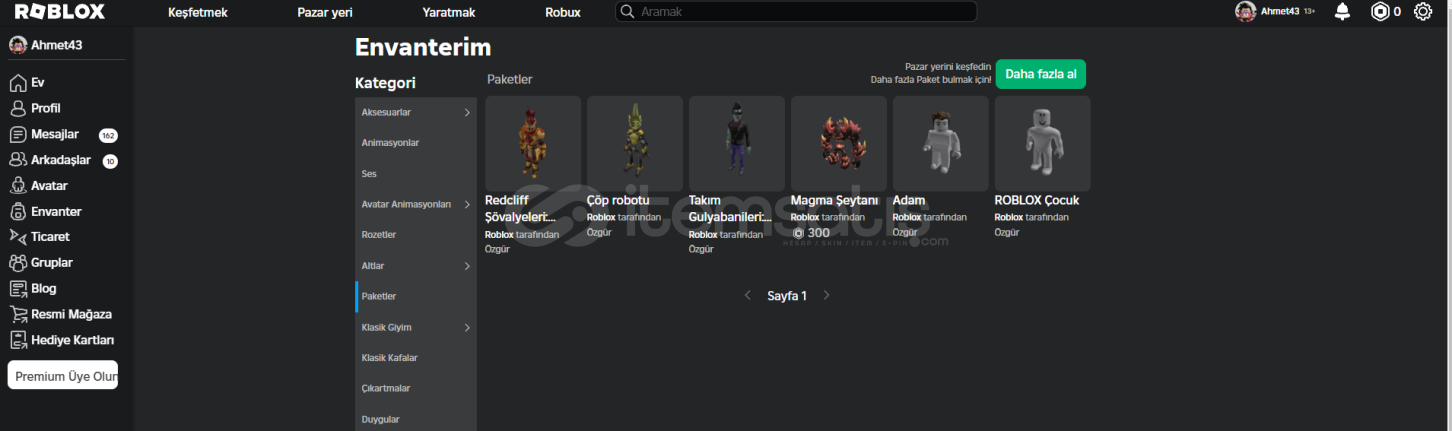This screenshot has height=431, width=1452.
Task: Go to the previous inventory page
Action: coord(747,296)
